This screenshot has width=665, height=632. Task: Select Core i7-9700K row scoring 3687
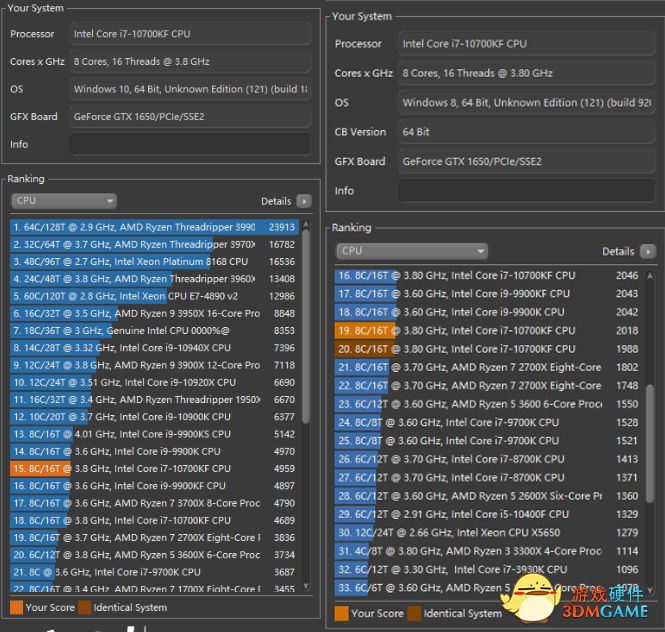click(x=154, y=572)
